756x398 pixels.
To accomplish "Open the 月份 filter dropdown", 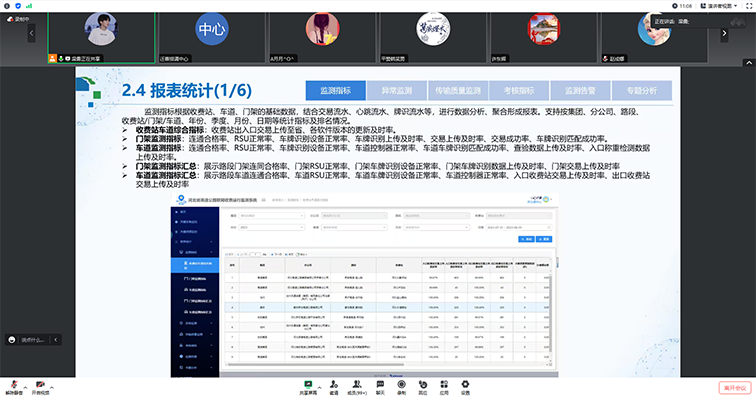I will (436, 227).
